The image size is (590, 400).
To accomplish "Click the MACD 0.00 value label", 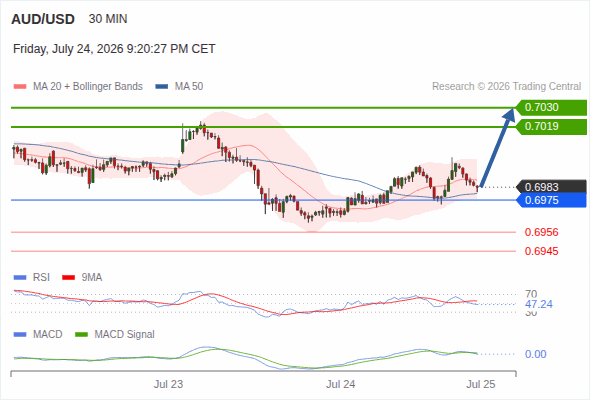I will point(535,354).
